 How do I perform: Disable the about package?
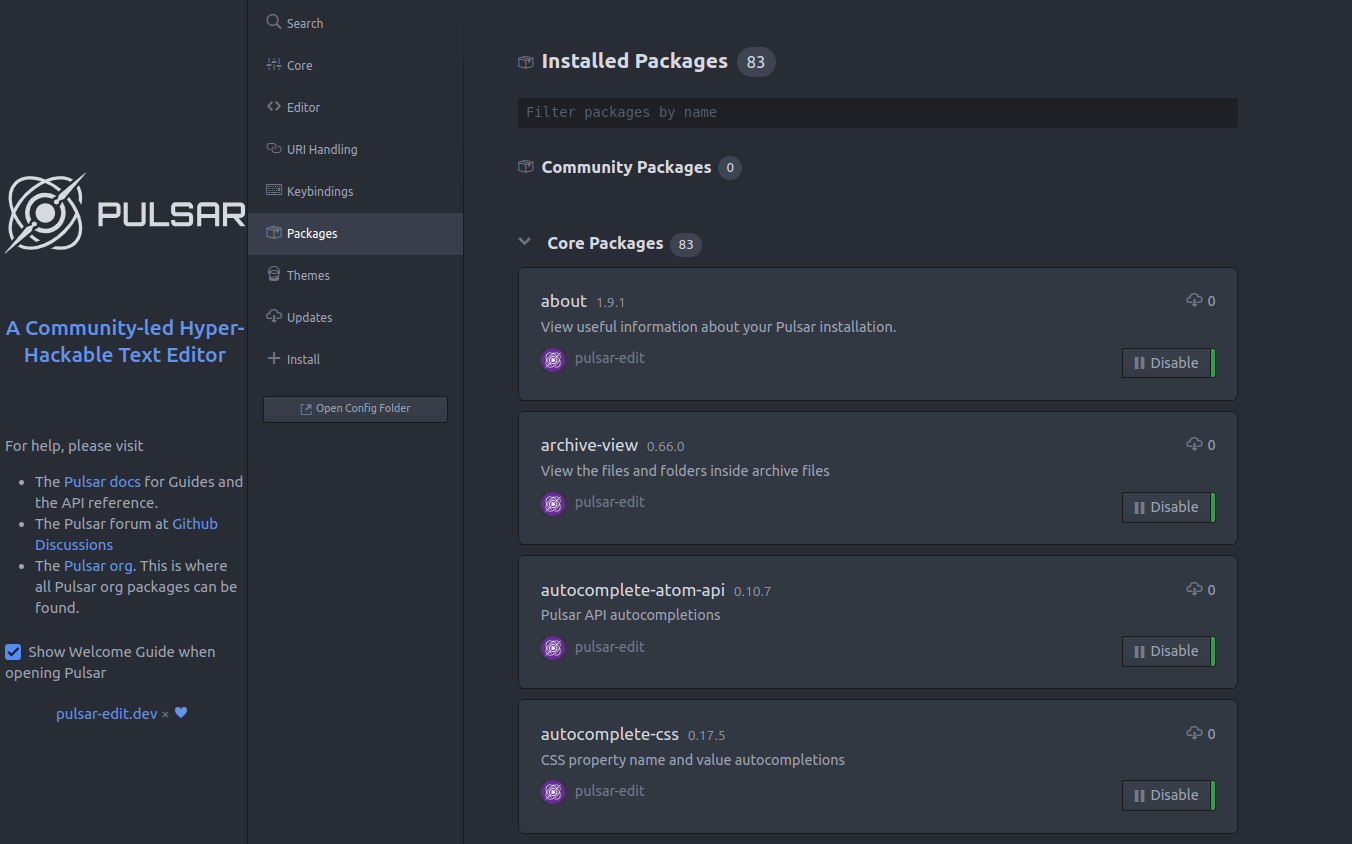click(1168, 363)
